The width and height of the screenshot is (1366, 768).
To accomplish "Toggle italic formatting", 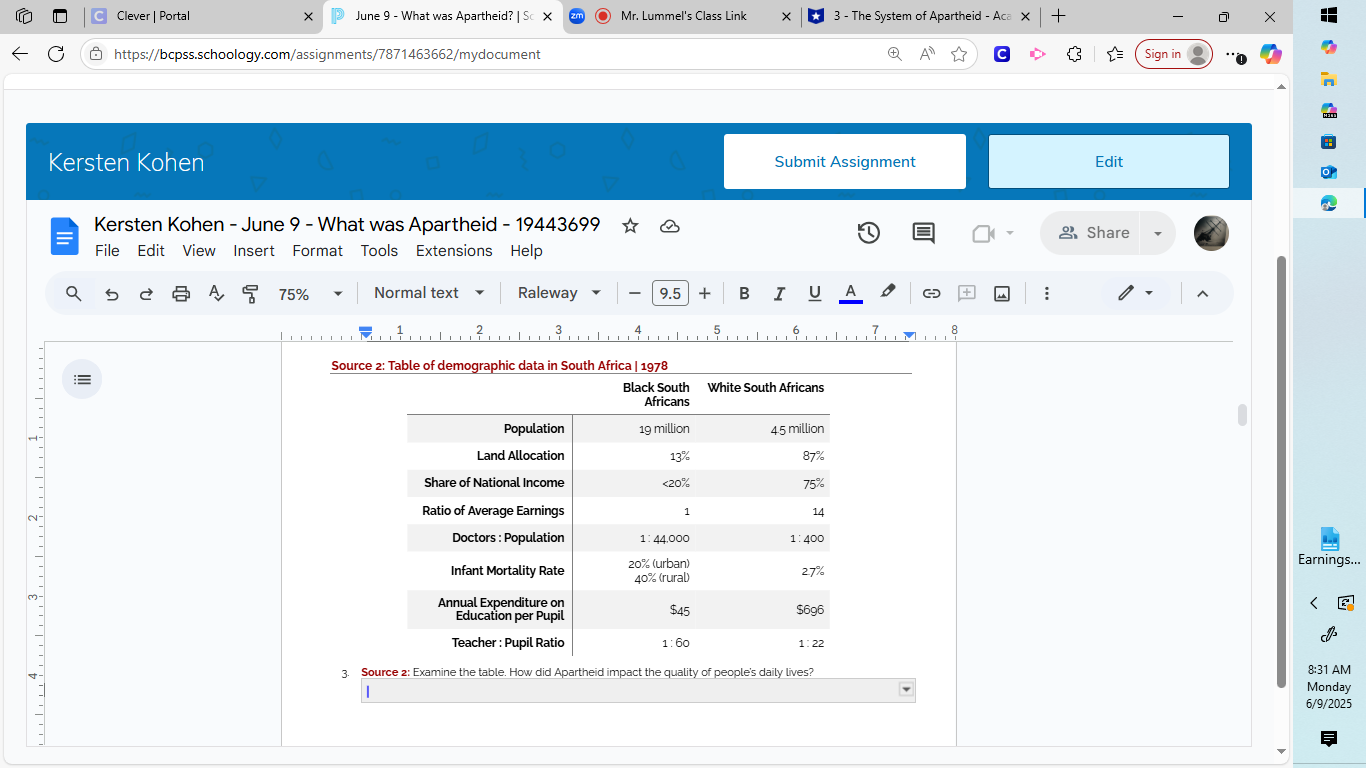I will 779,293.
